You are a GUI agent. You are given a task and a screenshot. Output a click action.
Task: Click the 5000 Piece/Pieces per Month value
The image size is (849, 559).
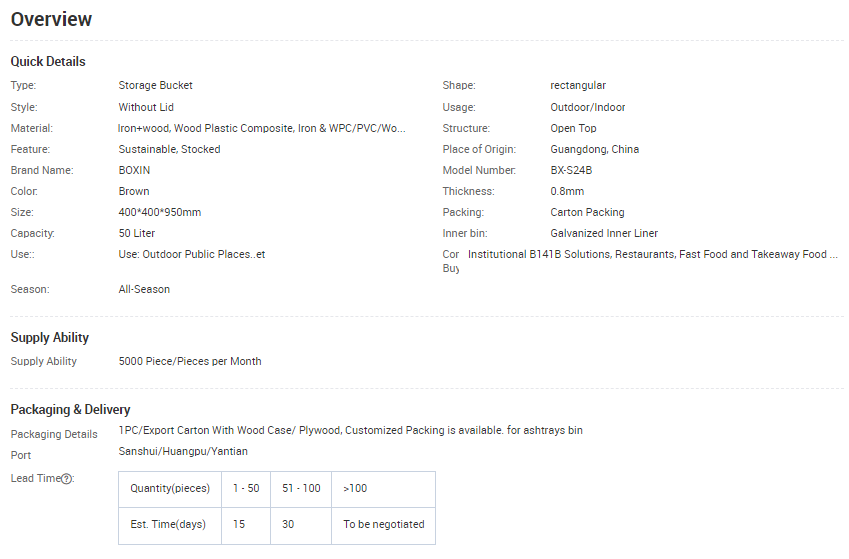(x=190, y=361)
